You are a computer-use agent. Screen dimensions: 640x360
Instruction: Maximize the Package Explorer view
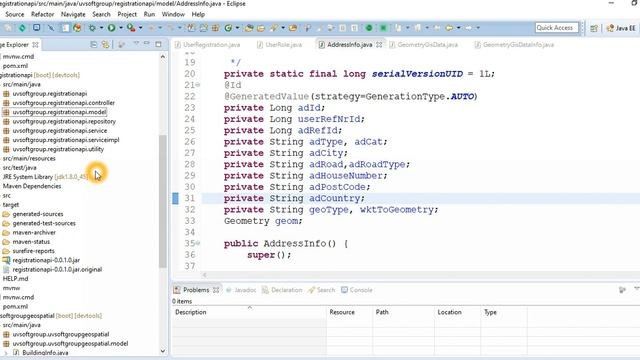pyautogui.click(x=158, y=44)
